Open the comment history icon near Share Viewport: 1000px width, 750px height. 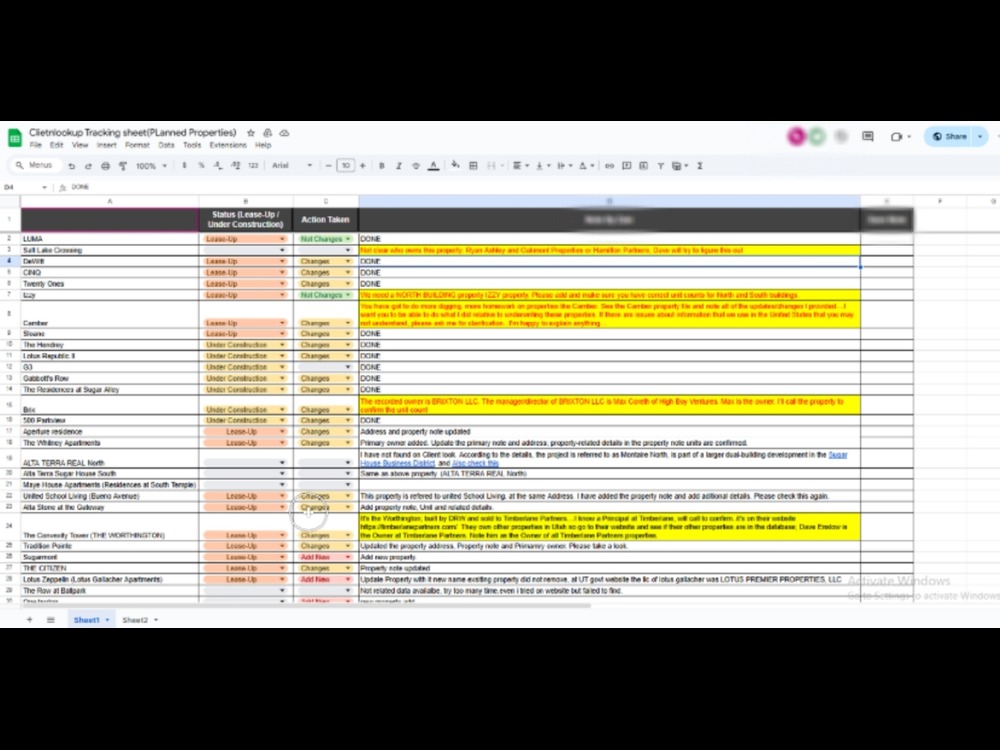(x=868, y=136)
